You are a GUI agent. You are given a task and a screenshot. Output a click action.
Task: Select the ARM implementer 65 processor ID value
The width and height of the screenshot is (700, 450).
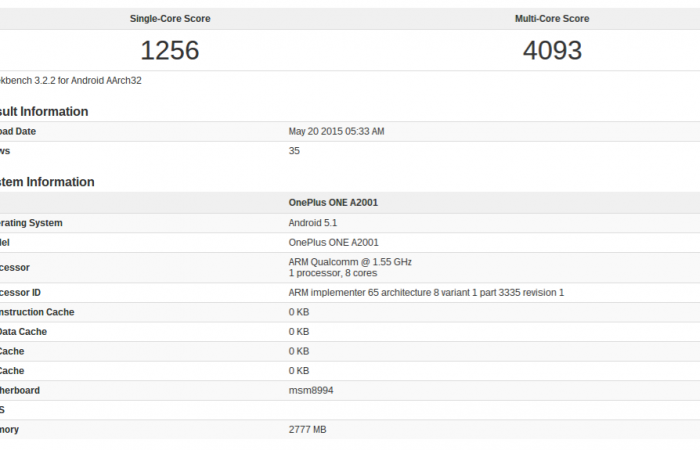(426, 292)
